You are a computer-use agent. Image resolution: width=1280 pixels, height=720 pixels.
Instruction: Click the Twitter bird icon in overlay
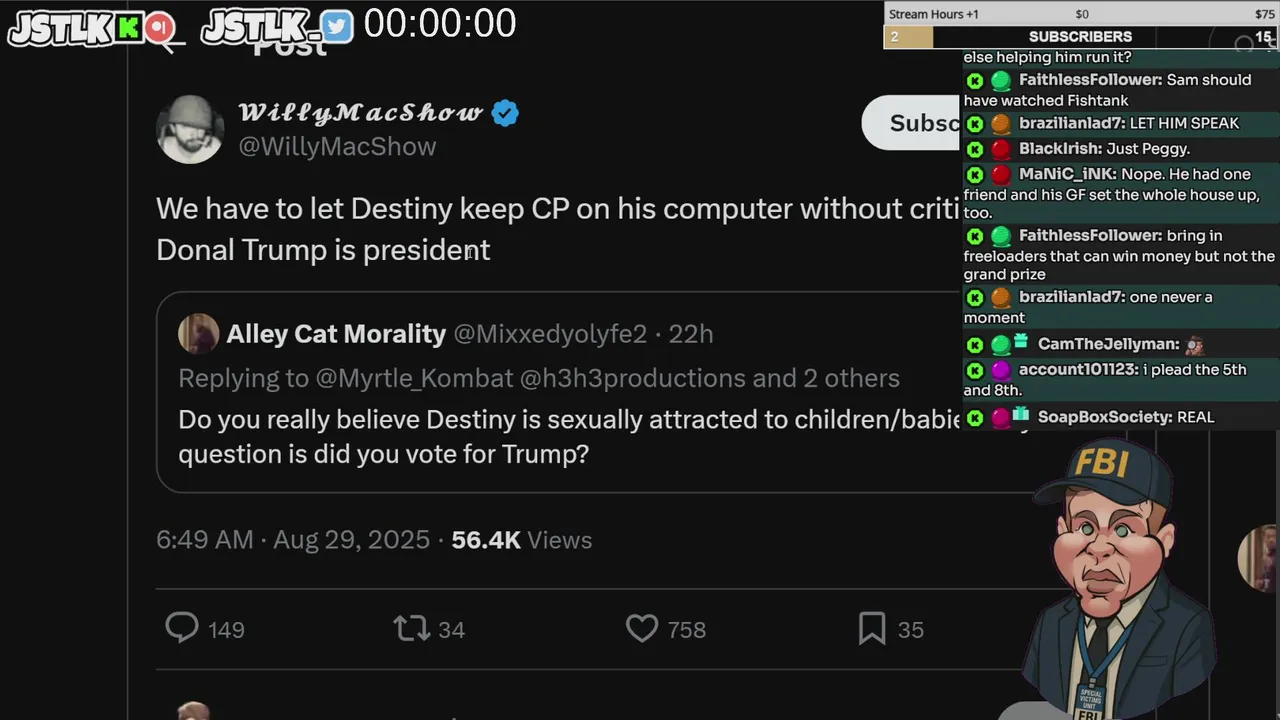[337, 27]
